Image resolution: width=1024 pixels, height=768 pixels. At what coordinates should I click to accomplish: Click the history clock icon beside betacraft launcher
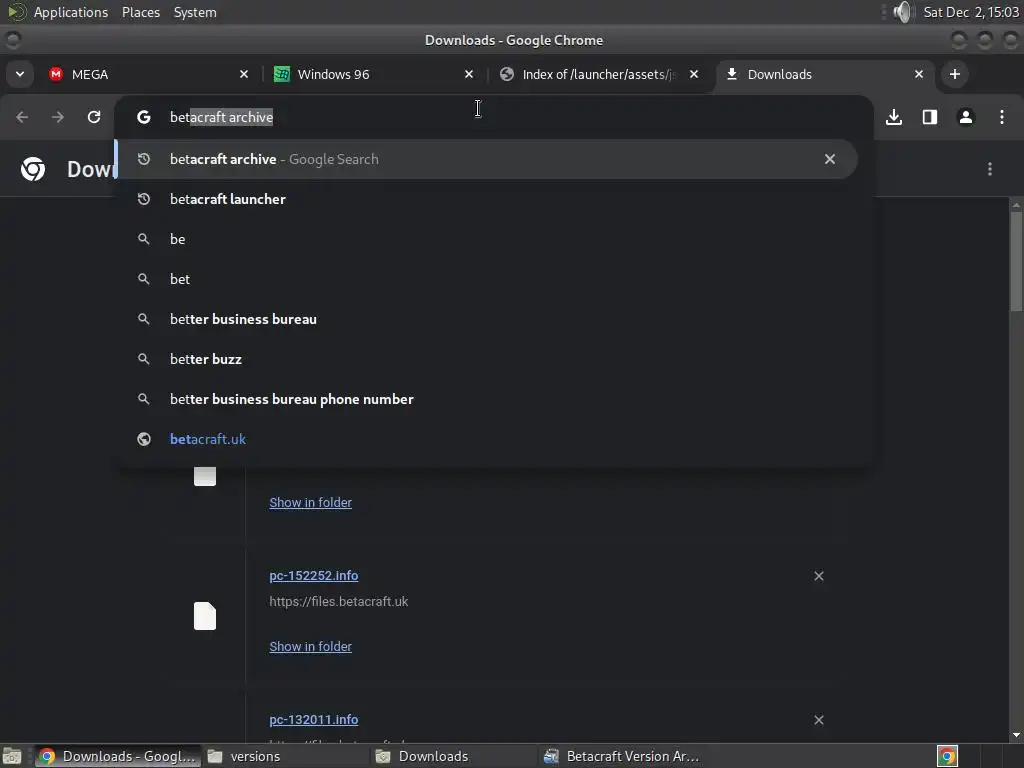pos(144,199)
